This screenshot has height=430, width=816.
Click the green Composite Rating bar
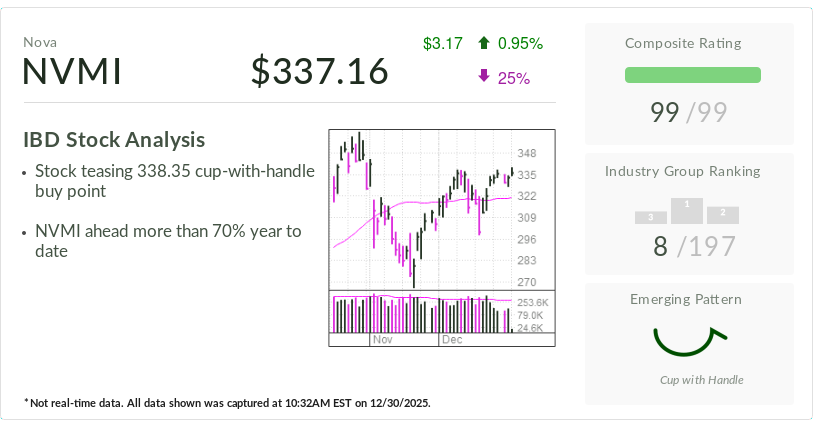click(692, 75)
